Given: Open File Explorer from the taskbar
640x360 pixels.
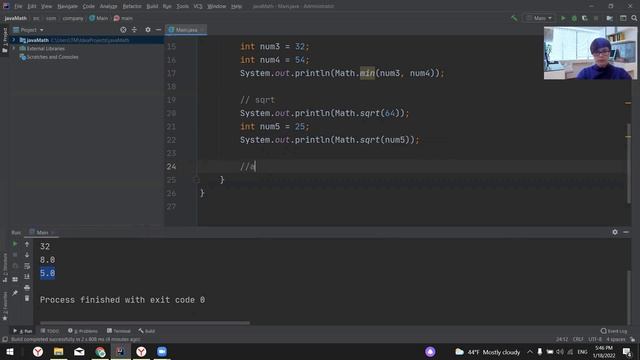Looking at the screenshot, I should 58,352.
